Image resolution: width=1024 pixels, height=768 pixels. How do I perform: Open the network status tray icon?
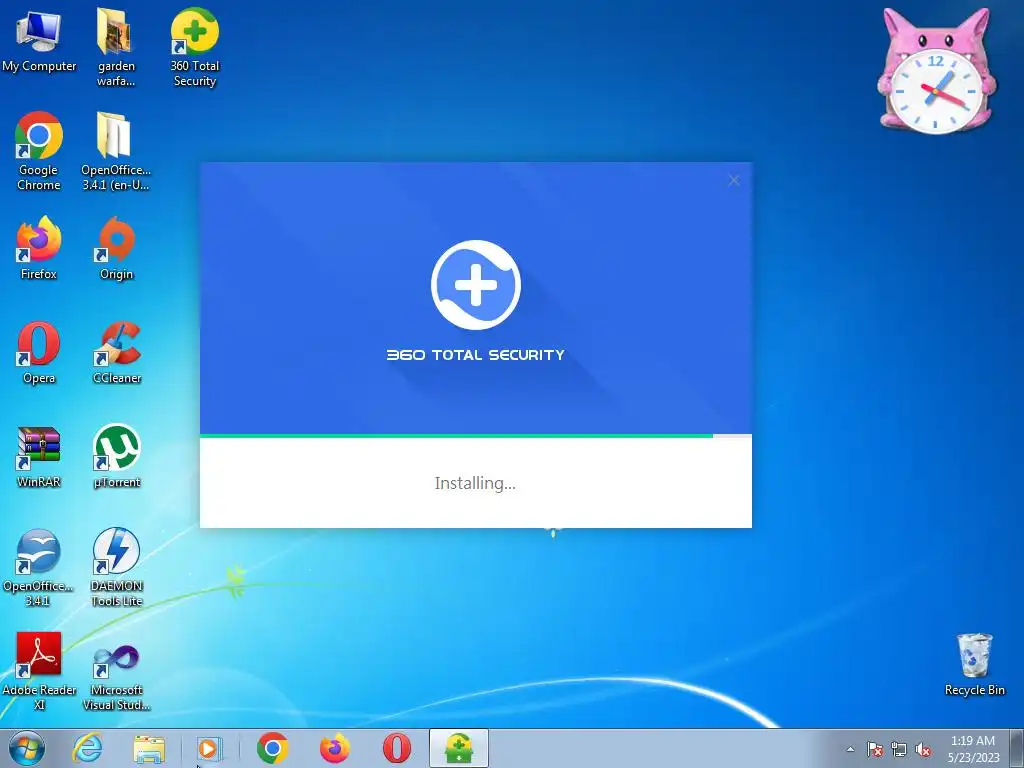(899, 749)
